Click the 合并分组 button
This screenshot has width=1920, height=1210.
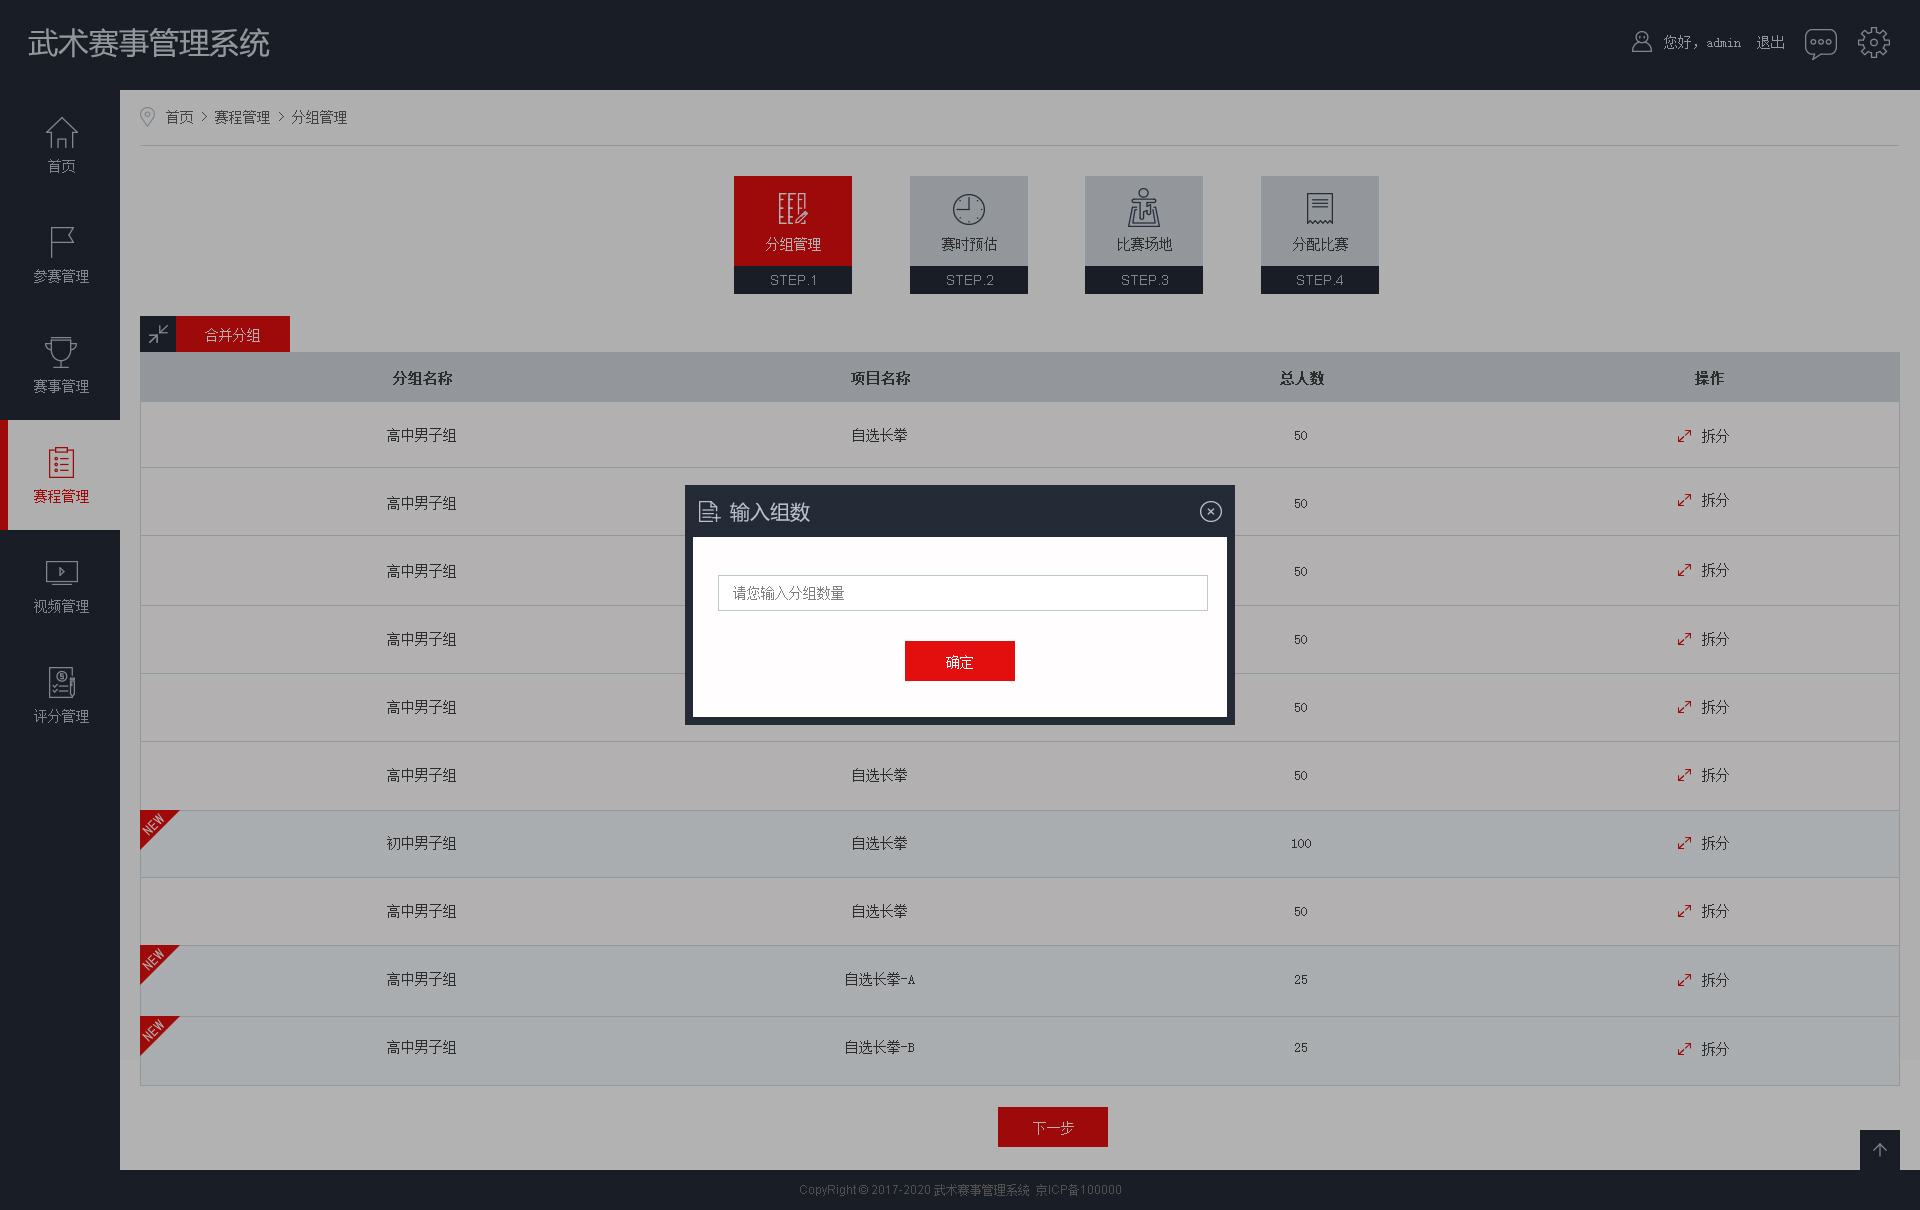(233, 334)
